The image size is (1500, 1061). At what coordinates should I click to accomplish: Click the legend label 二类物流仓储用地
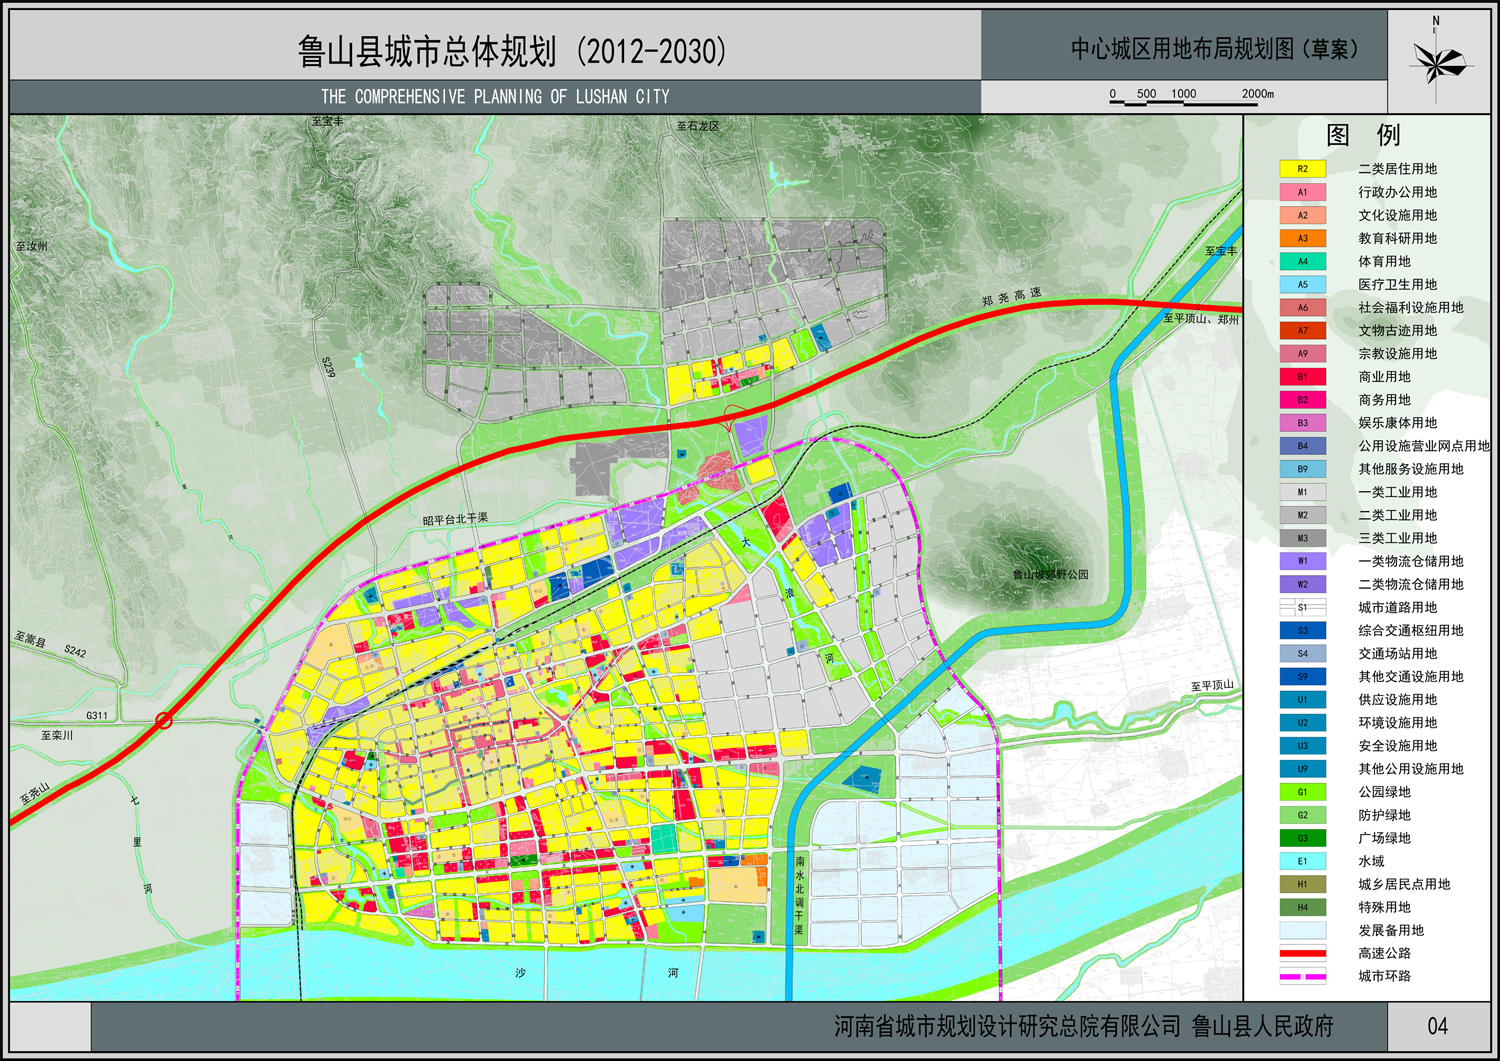click(1410, 584)
